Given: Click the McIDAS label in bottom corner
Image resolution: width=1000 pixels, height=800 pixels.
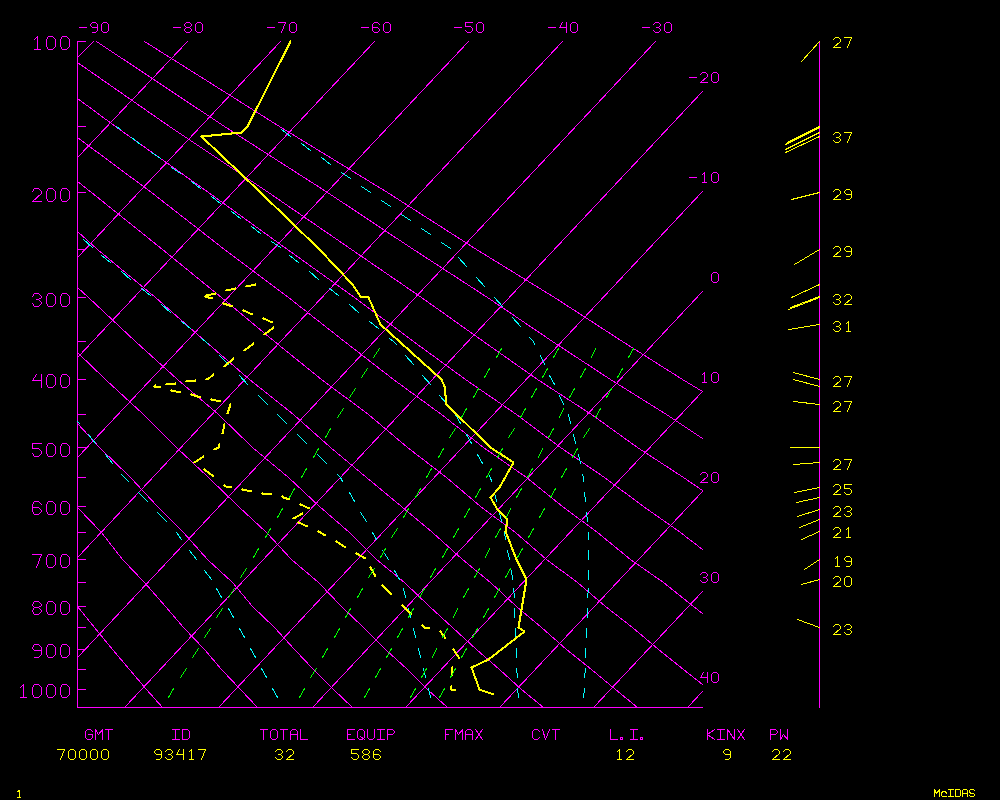Looking at the screenshot, I should pyautogui.click(x=954, y=793).
